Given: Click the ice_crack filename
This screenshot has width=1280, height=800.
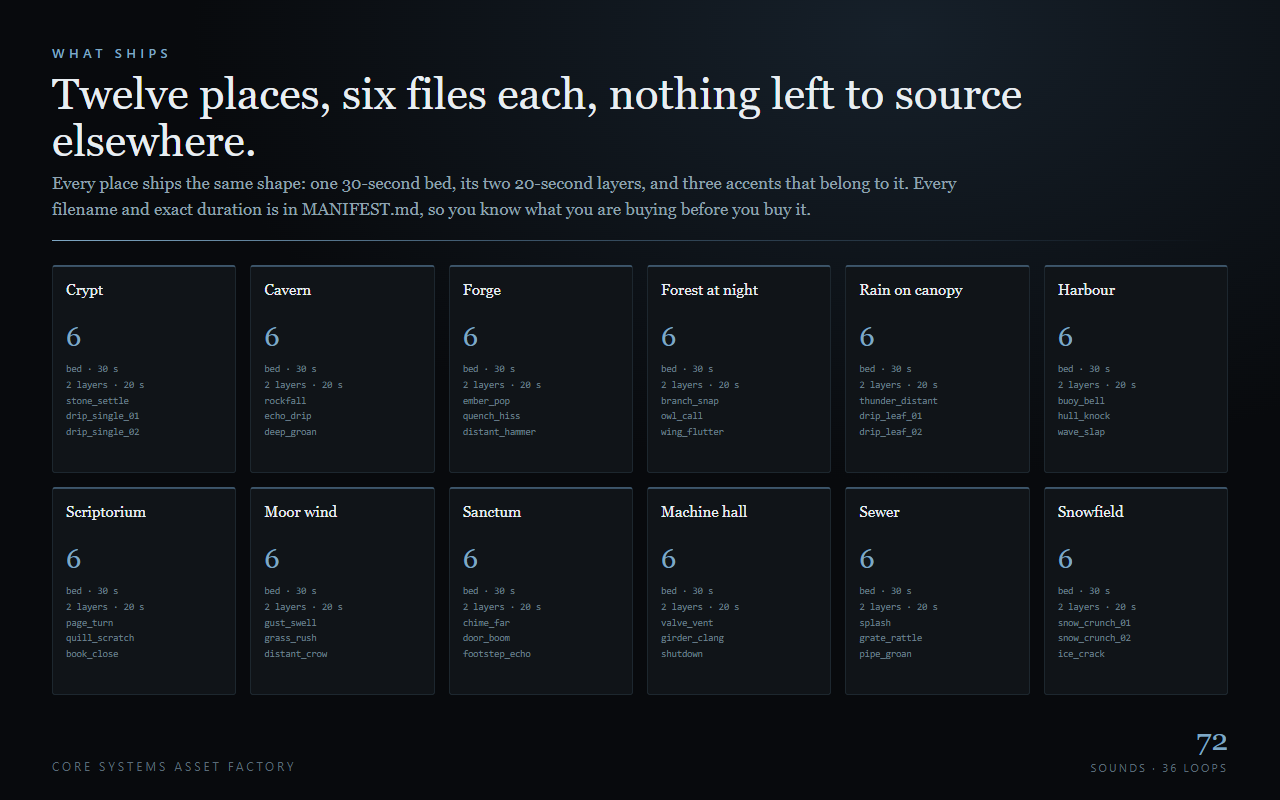Looking at the screenshot, I should (1081, 654).
